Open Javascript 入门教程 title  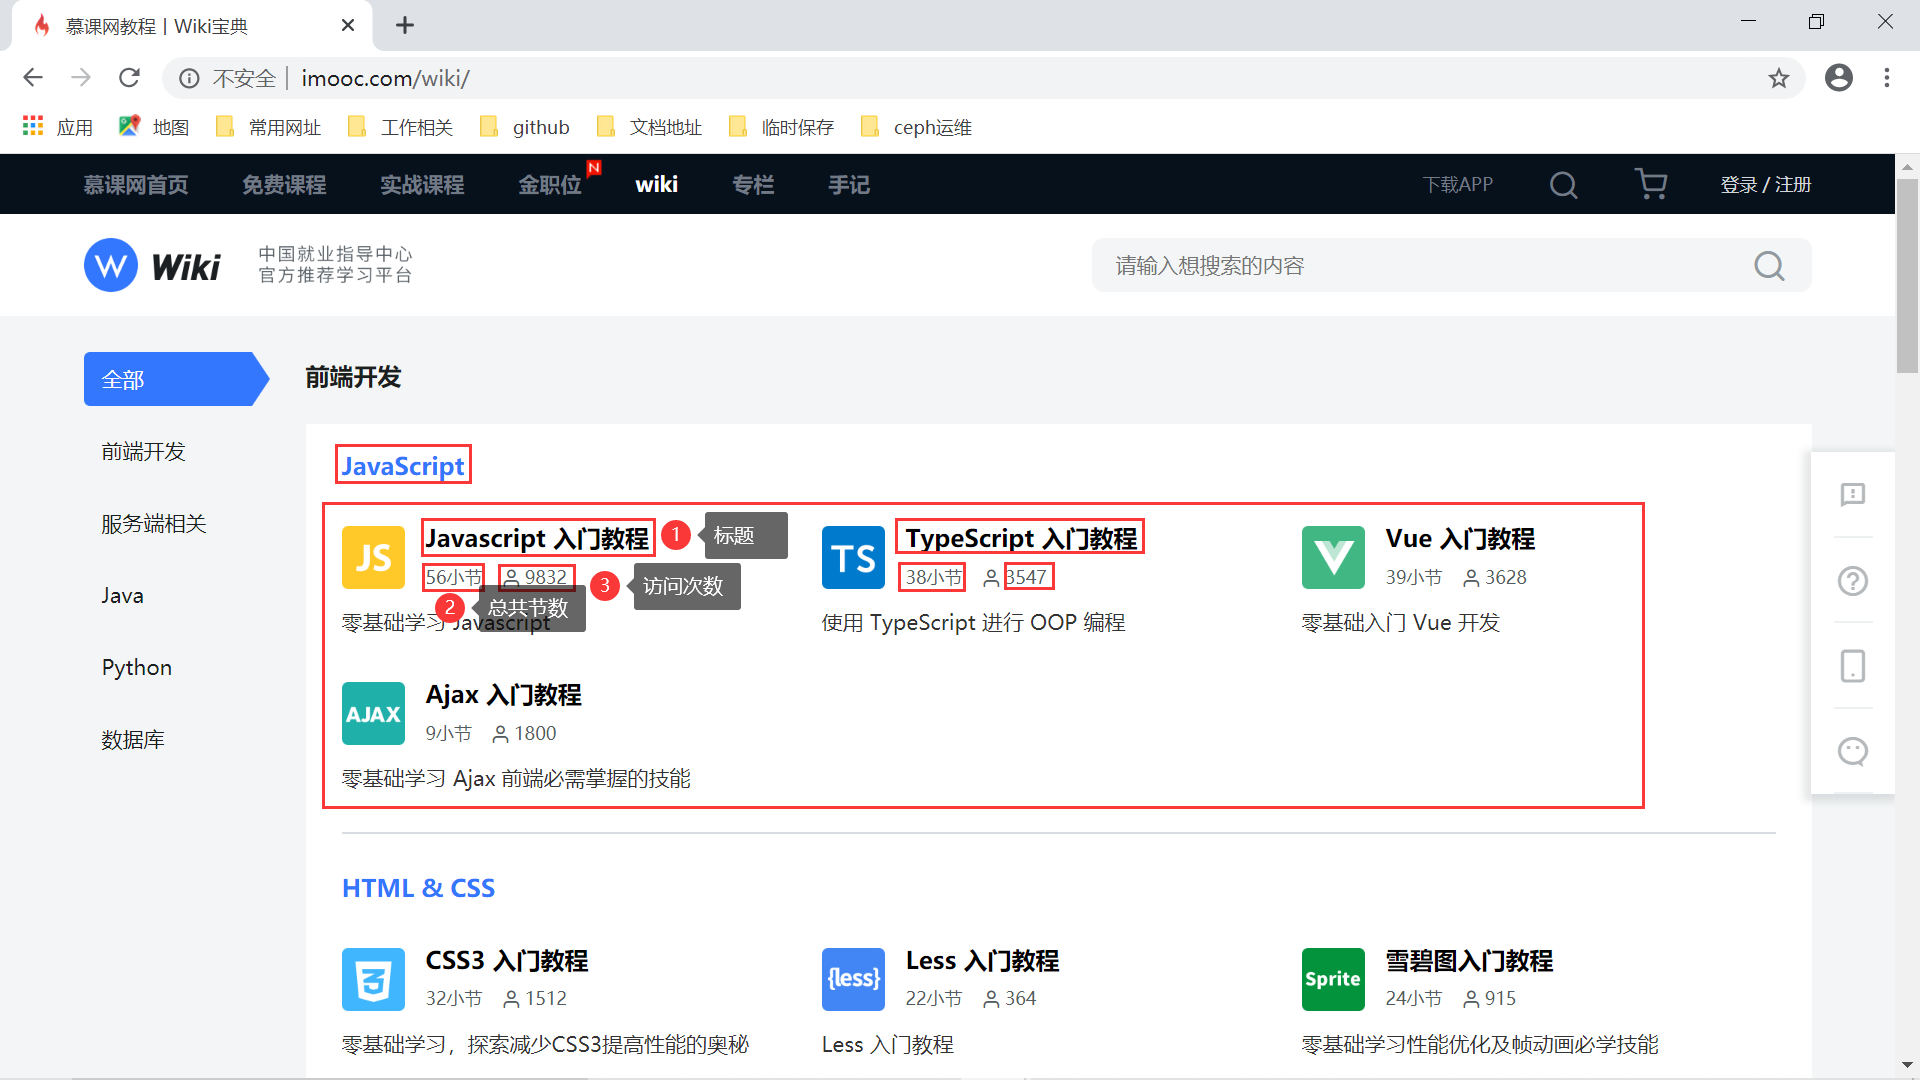coord(538,538)
